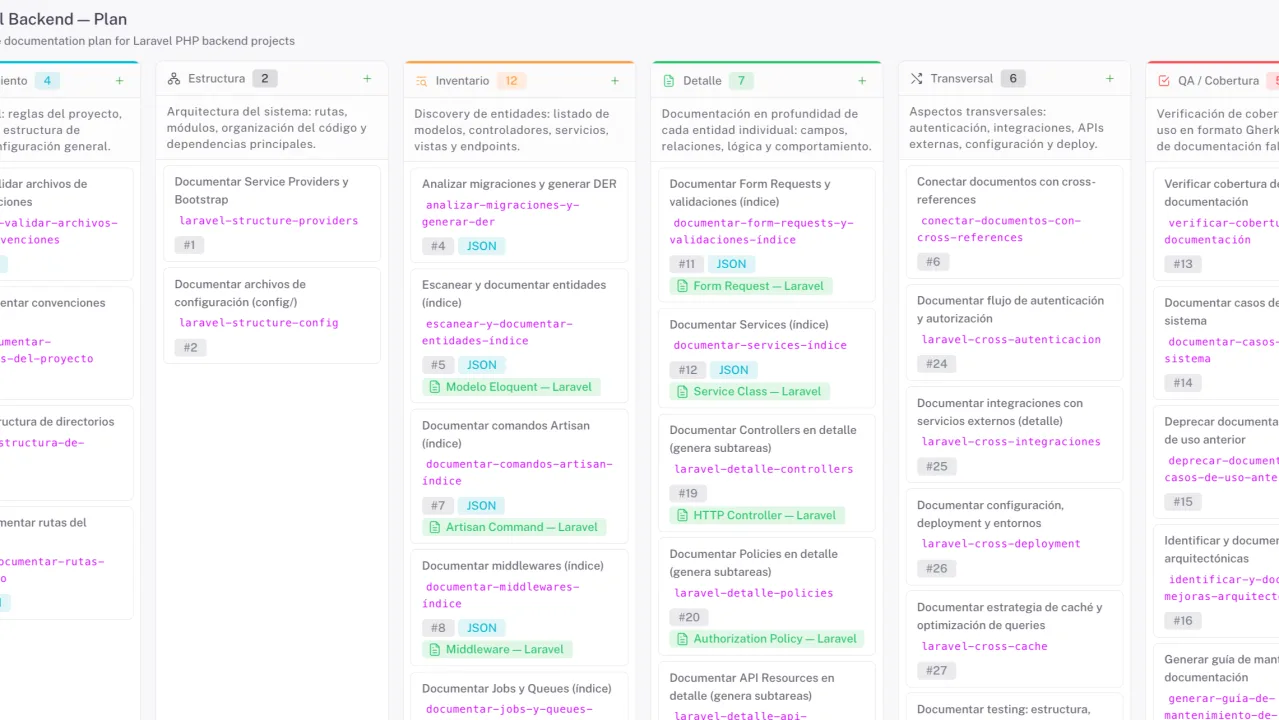Click the JSON tag on card #4
This screenshot has height=720, width=1279.
point(482,246)
